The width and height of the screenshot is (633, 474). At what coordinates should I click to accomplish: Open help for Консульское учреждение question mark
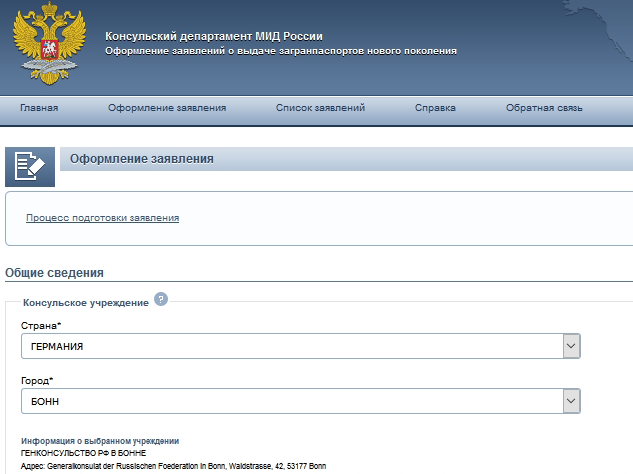tap(161, 299)
